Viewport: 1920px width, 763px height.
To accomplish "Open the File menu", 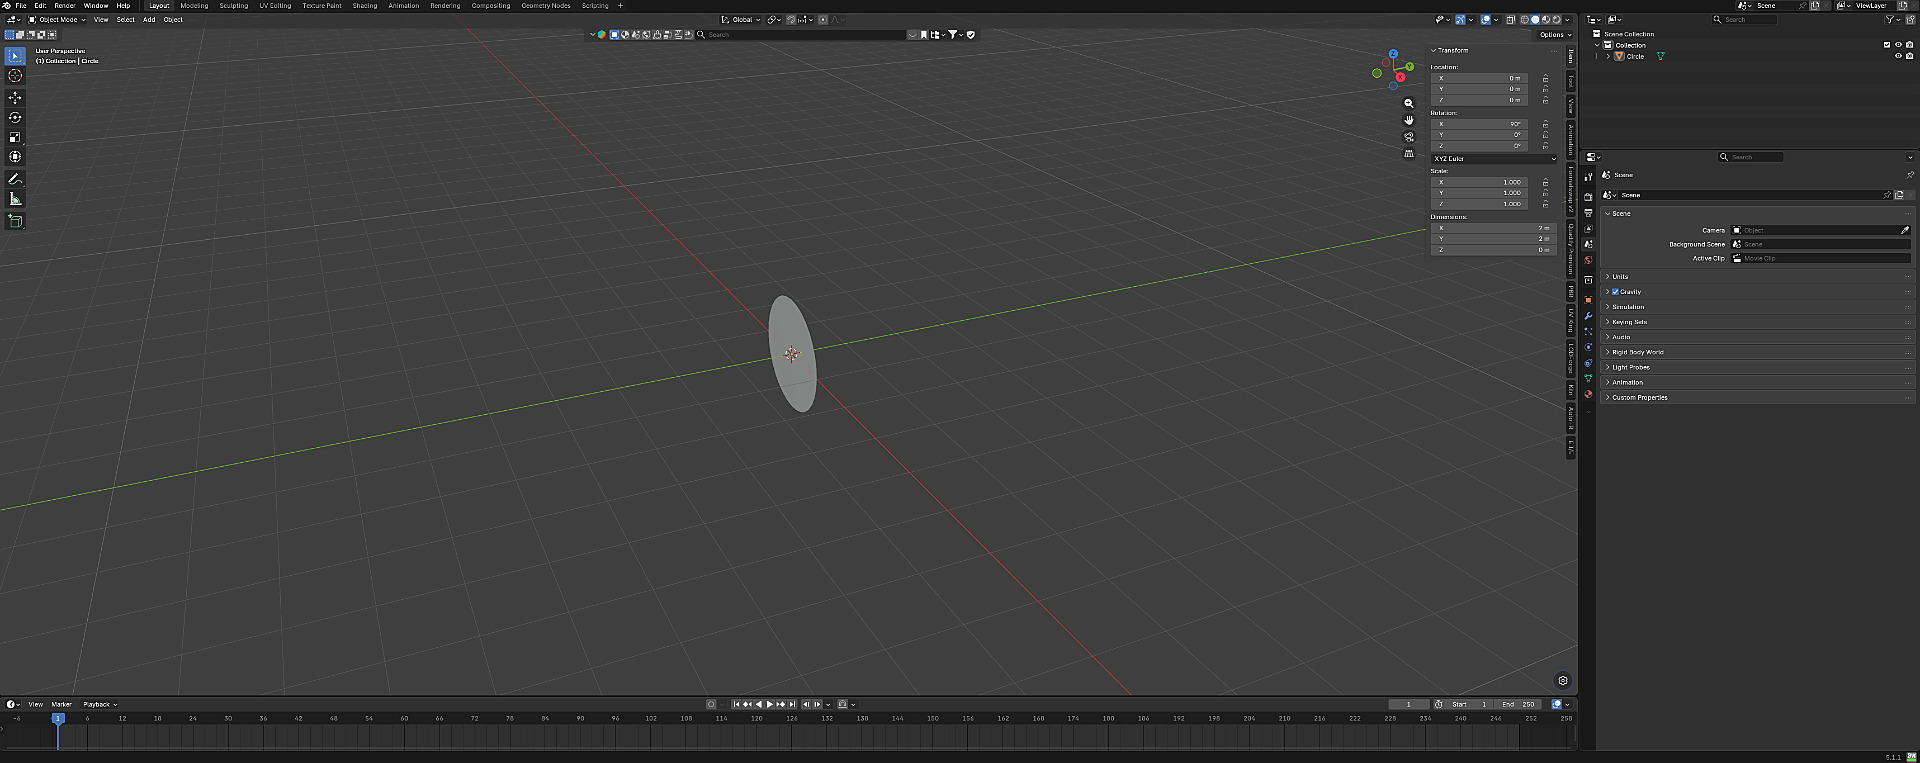I will click(x=21, y=5).
